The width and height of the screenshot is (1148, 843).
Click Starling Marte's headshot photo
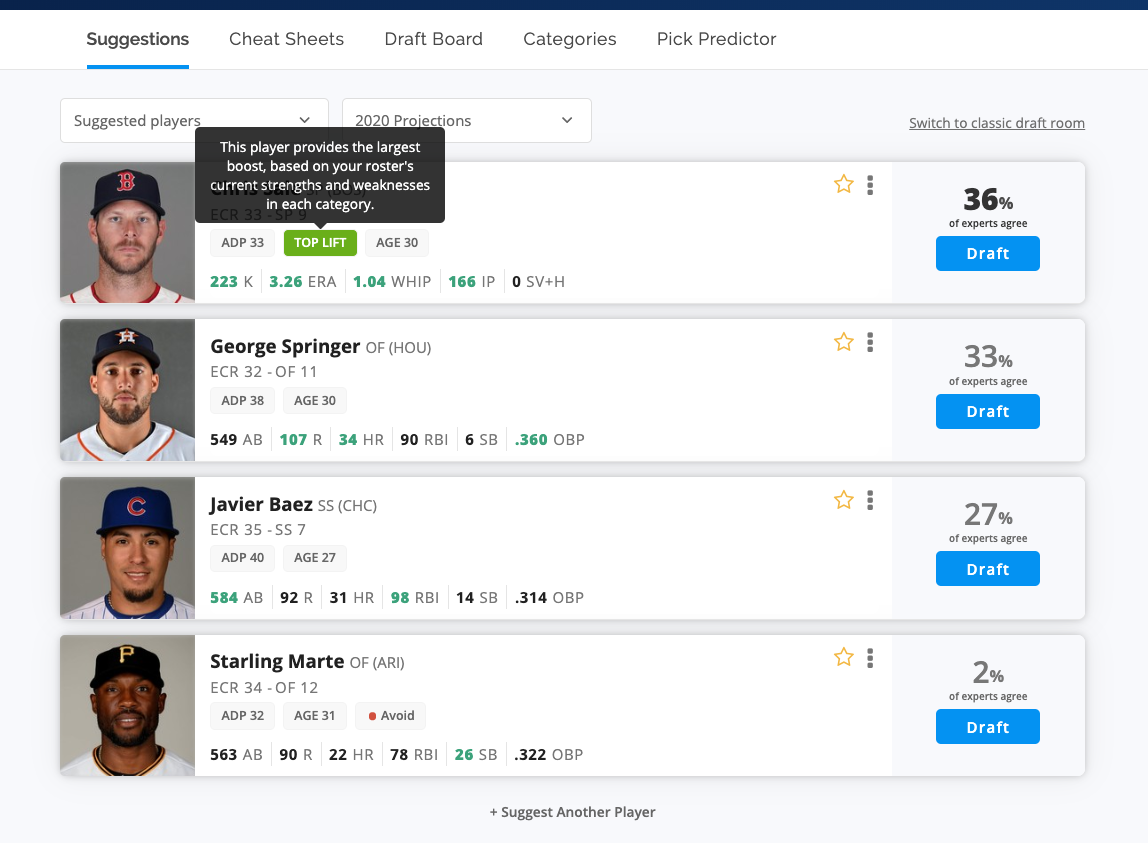click(x=127, y=705)
